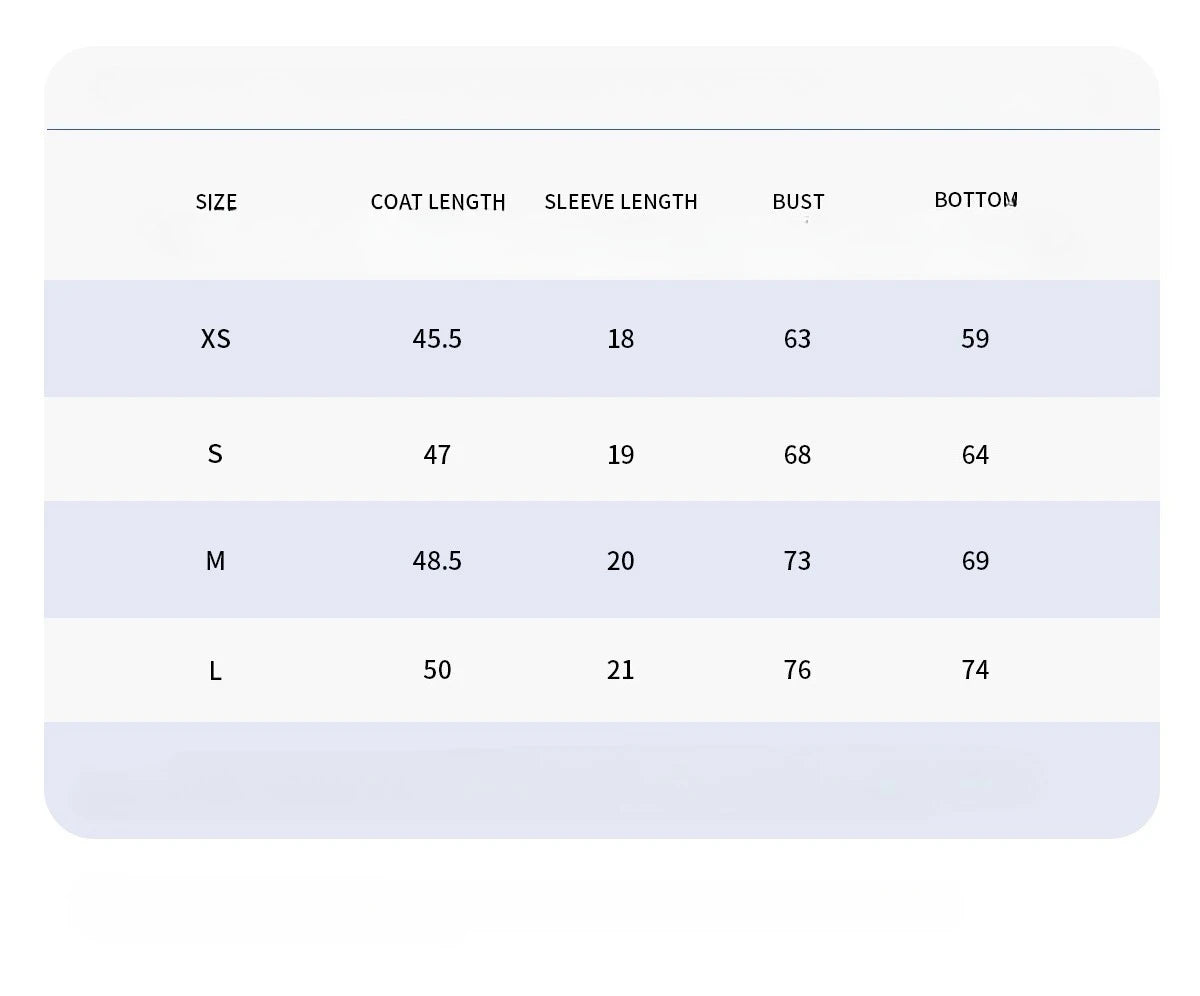Click the SIZE column header
Image resolution: width=1200 pixels, height=996 pixels.
pyautogui.click(x=216, y=202)
